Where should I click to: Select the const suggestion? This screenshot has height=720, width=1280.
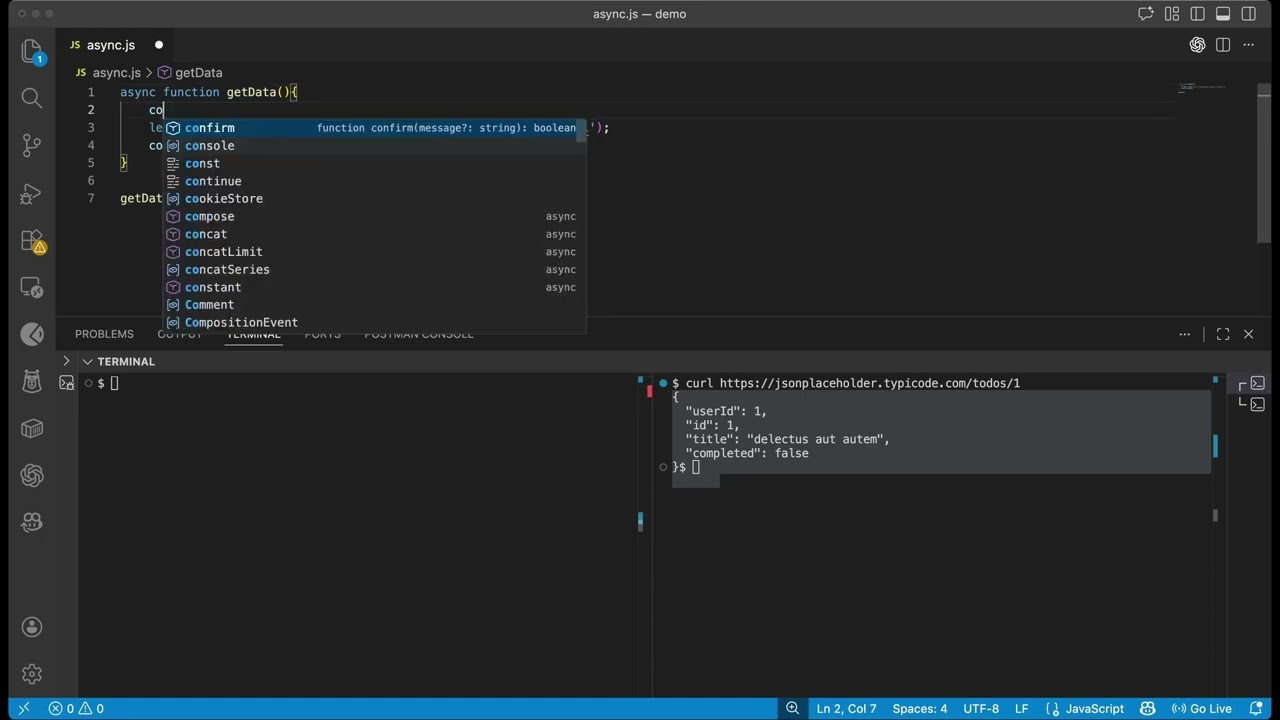(x=374, y=163)
